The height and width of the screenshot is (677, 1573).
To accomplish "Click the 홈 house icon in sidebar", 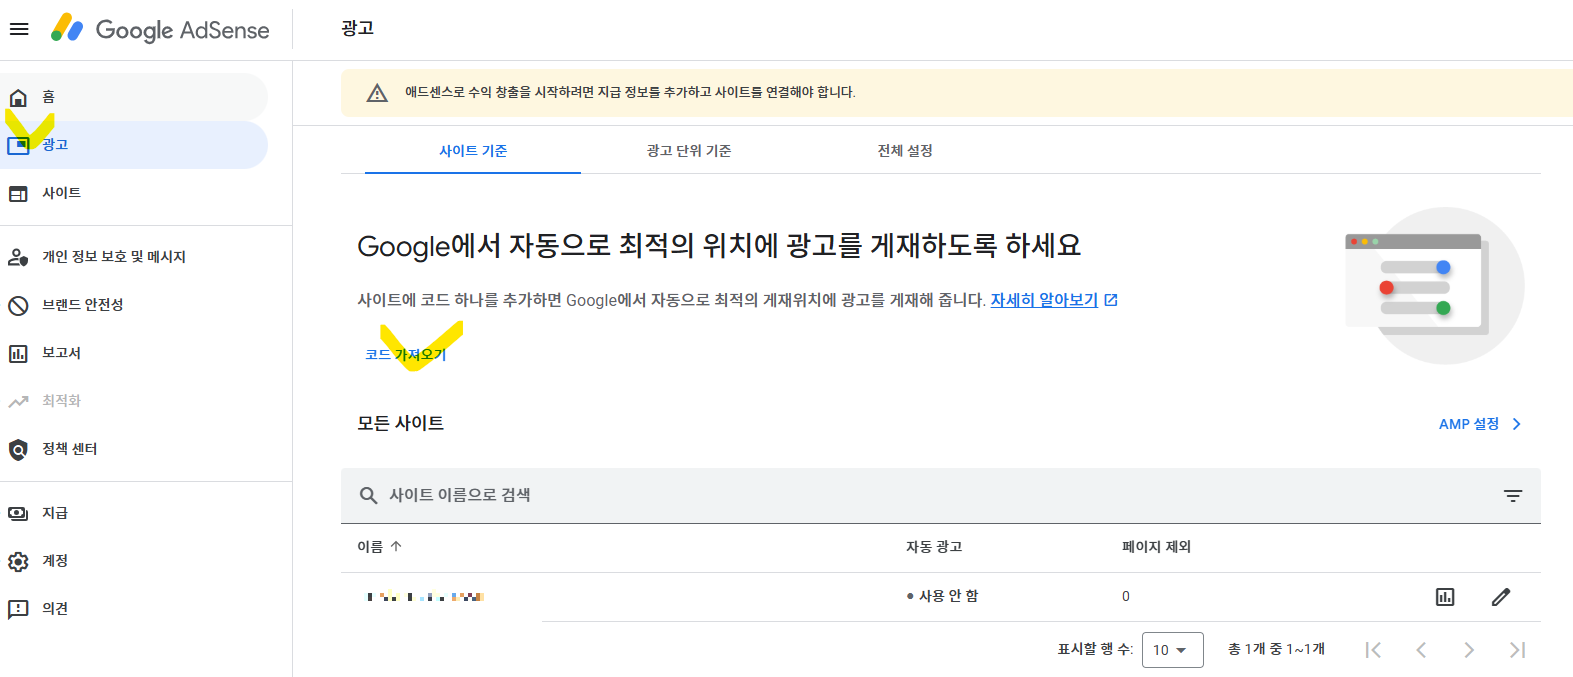I will (x=18, y=97).
